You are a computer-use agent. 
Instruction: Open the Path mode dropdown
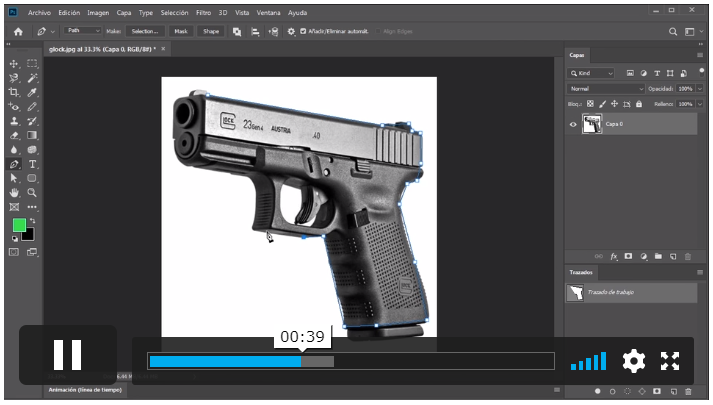[x=82, y=30]
